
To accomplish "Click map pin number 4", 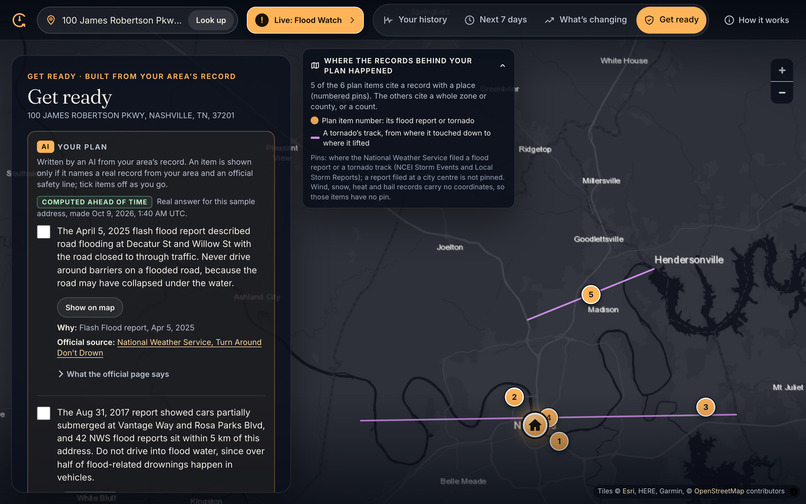I will click(x=551, y=417).
